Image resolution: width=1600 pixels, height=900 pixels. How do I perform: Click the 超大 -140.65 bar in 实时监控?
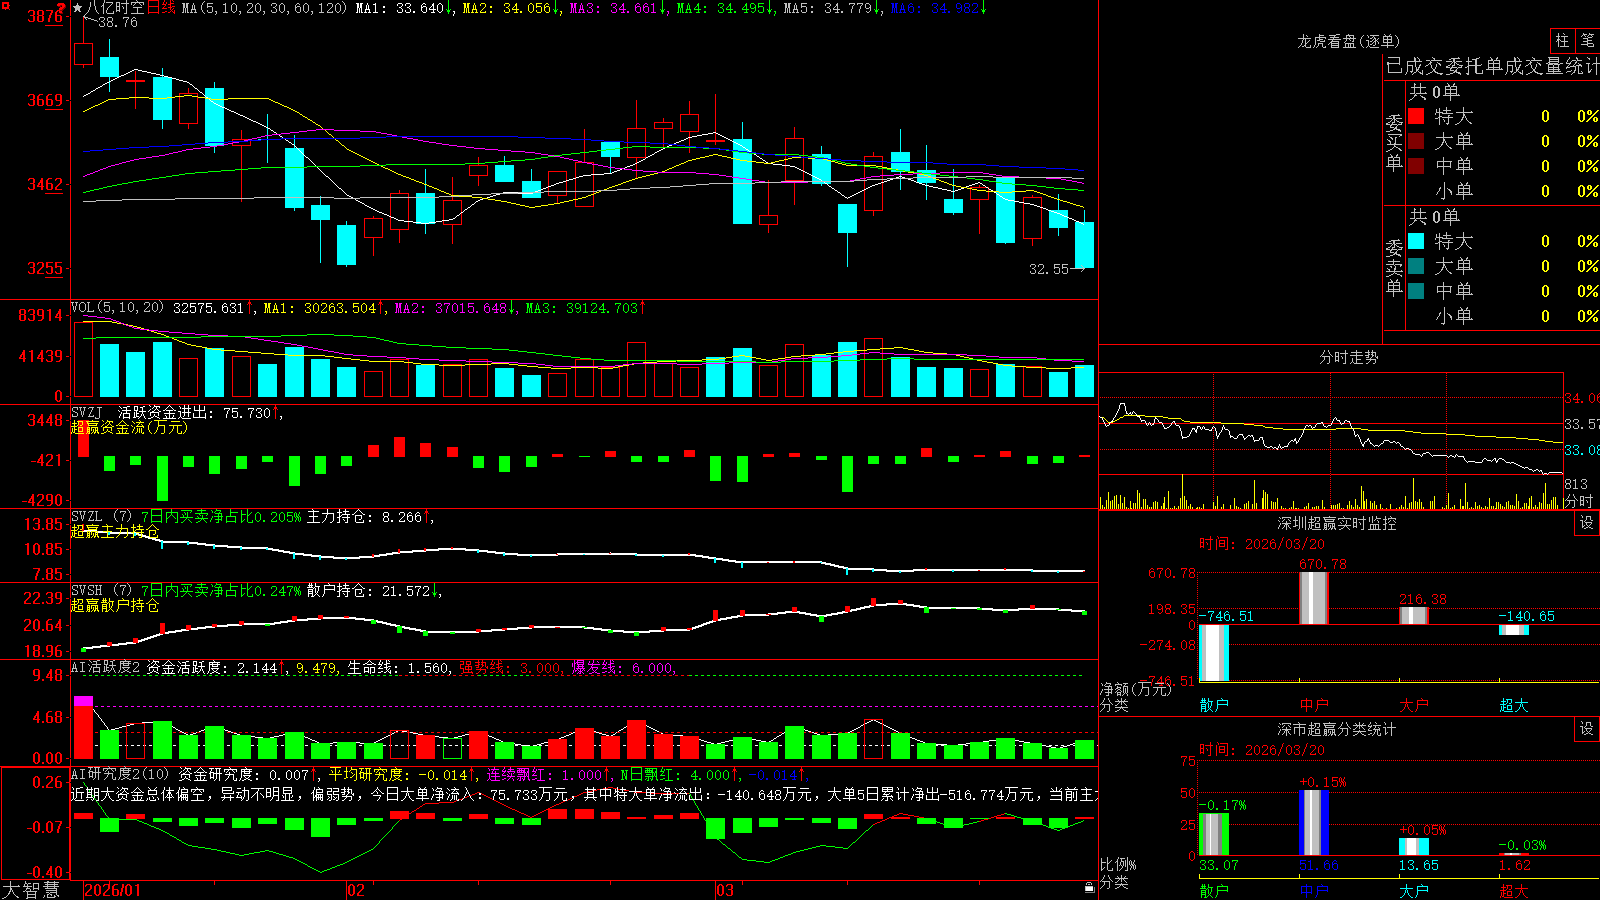coord(1514,630)
